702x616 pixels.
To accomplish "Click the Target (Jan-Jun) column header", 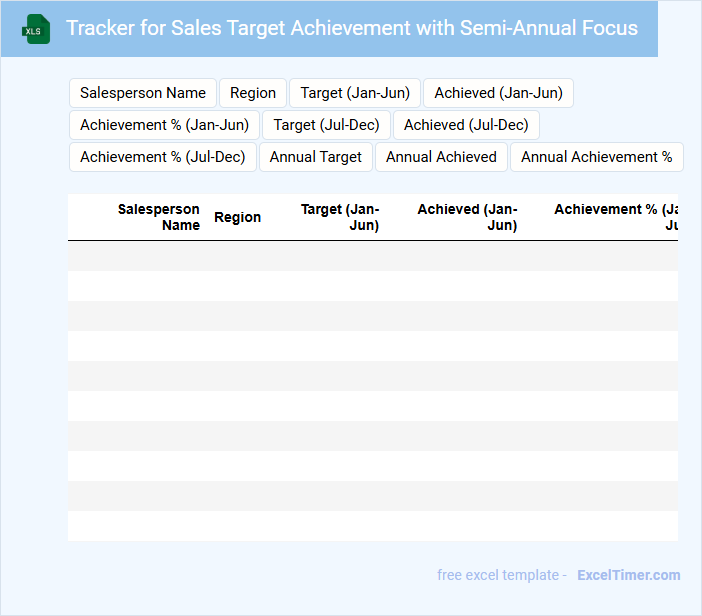I will pyautogui.click(x=340, y=217).
